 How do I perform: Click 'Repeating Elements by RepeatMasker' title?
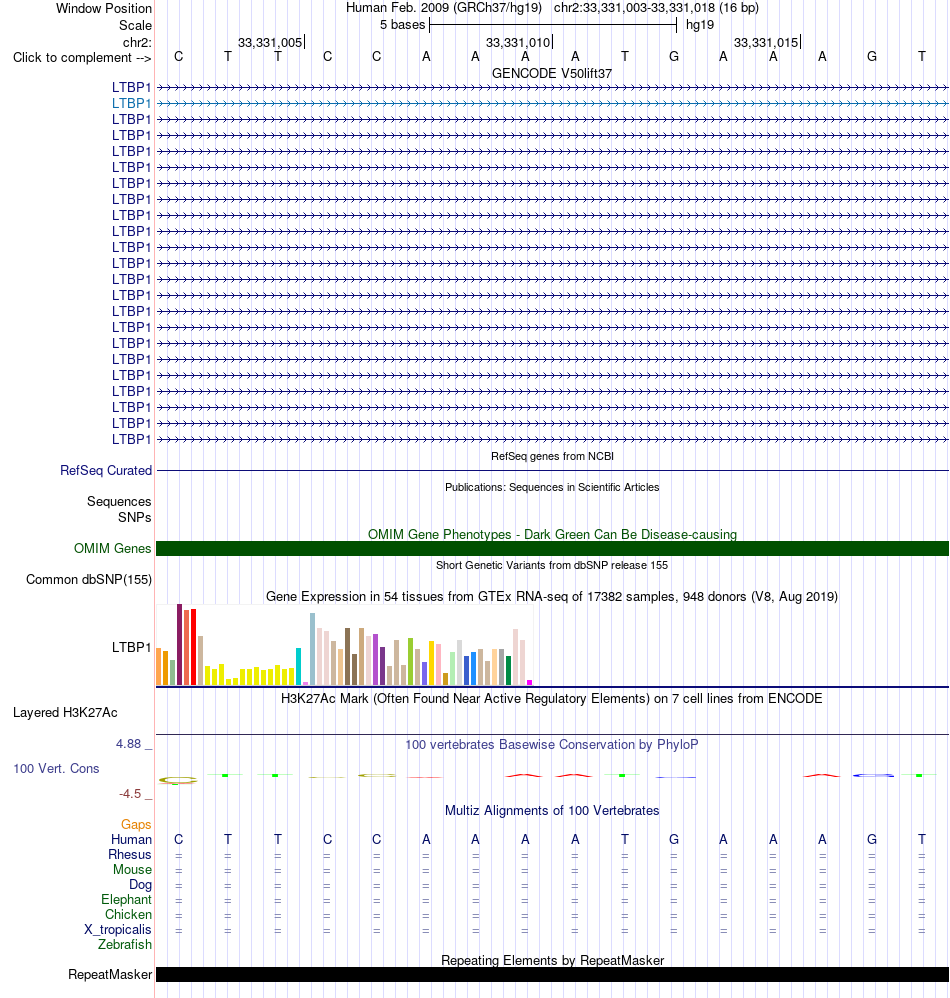(x=552, y=960)
